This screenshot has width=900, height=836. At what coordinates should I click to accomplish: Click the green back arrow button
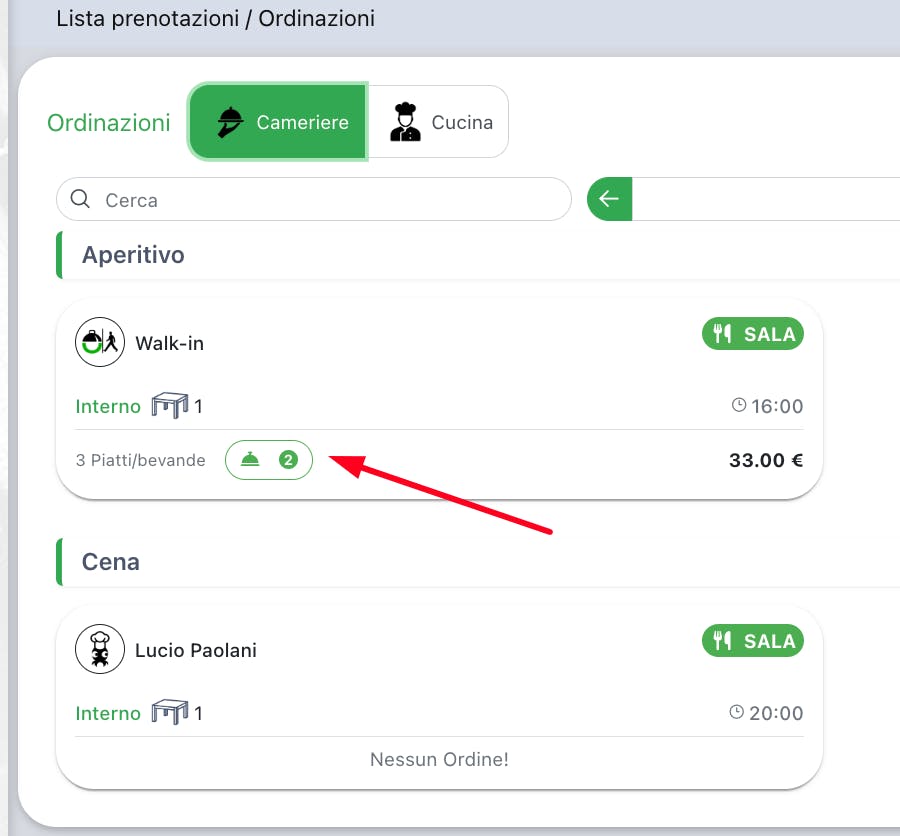pos(610,199)
